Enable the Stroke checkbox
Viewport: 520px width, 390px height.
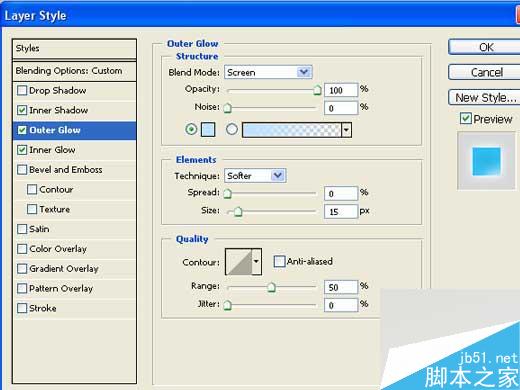coord(22,308)
